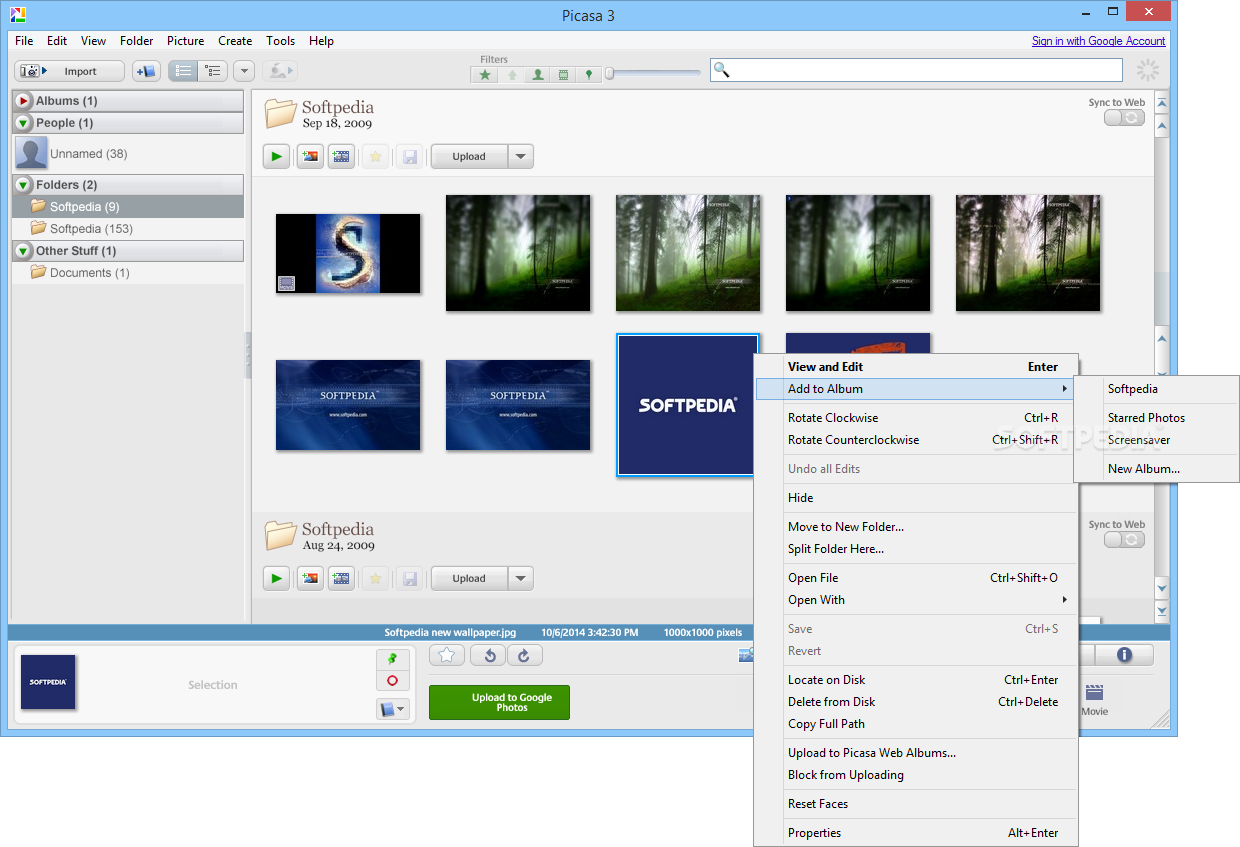Open the Create menu
Screen dimensions: 1240x847
(x=235, y=41)
